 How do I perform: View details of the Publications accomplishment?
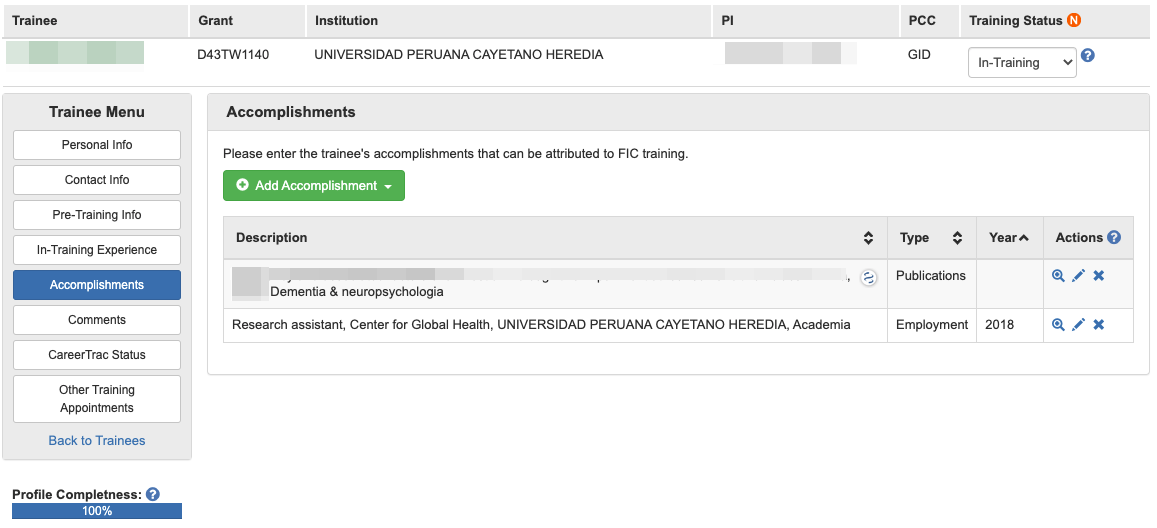pos(1058,276)
